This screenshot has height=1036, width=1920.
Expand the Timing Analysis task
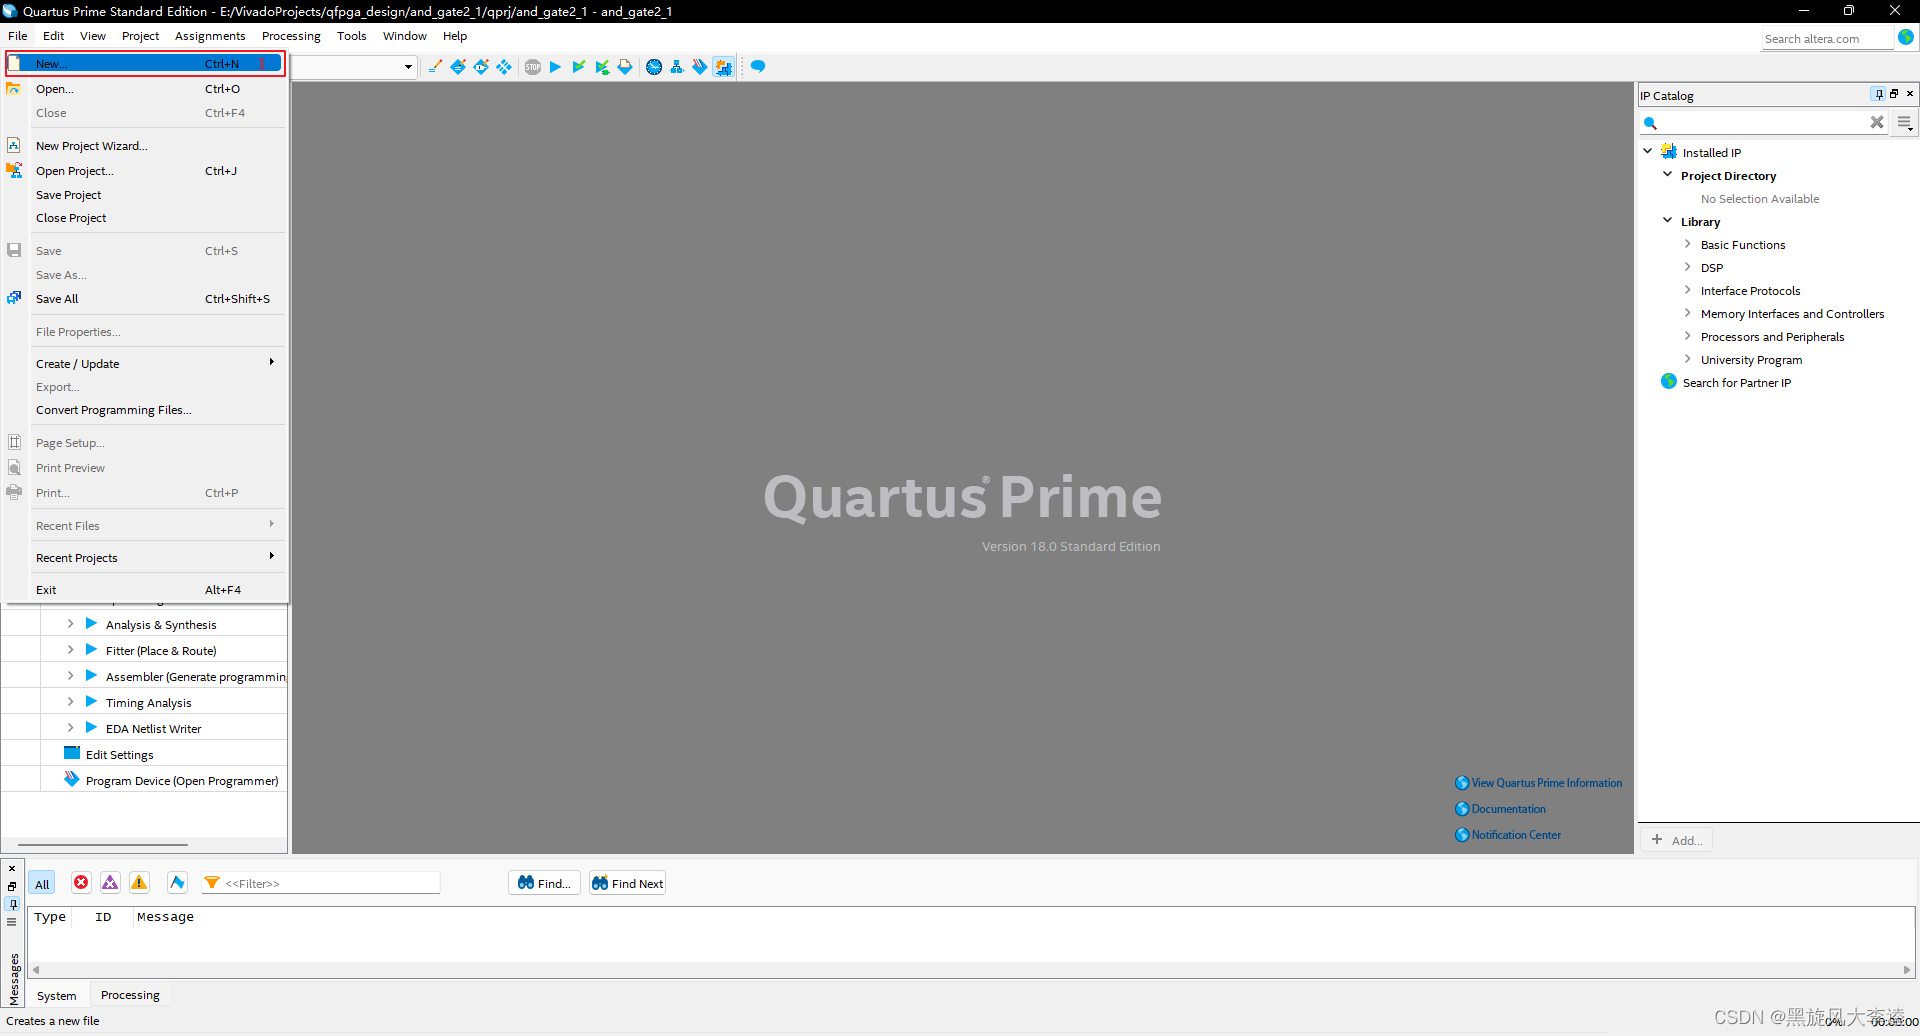click(70, 702)
